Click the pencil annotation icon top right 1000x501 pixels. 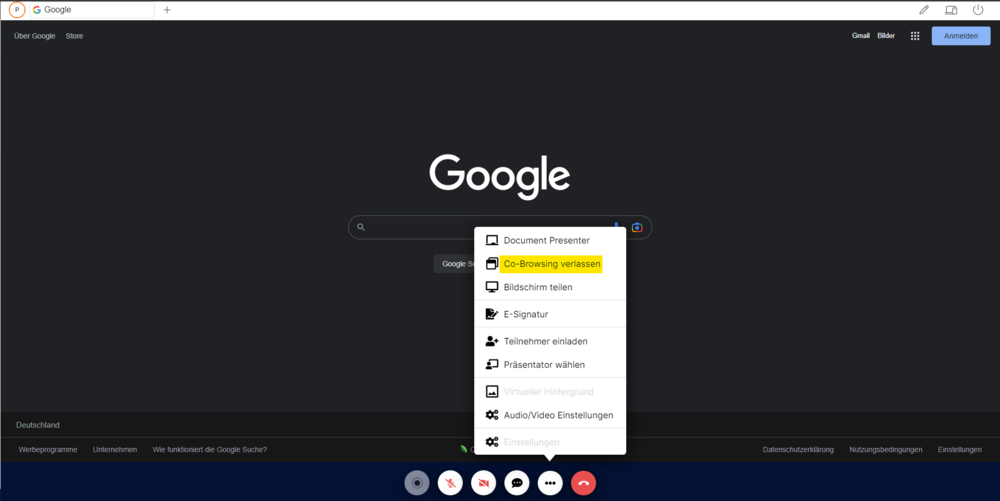(923, 10)
